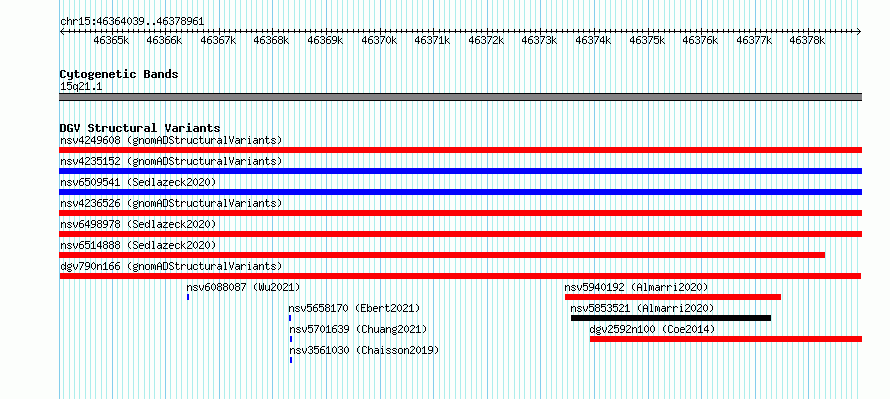This screenshot has width=890, height=399.
Task: Click the 46369k ruler position
Action: coord(325,40)
